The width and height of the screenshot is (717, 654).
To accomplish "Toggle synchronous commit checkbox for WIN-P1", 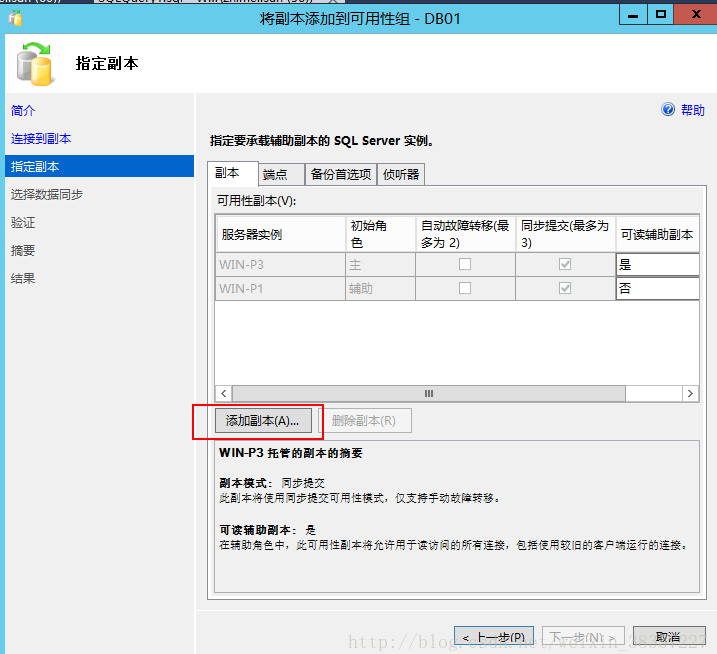I will point(565,288).
